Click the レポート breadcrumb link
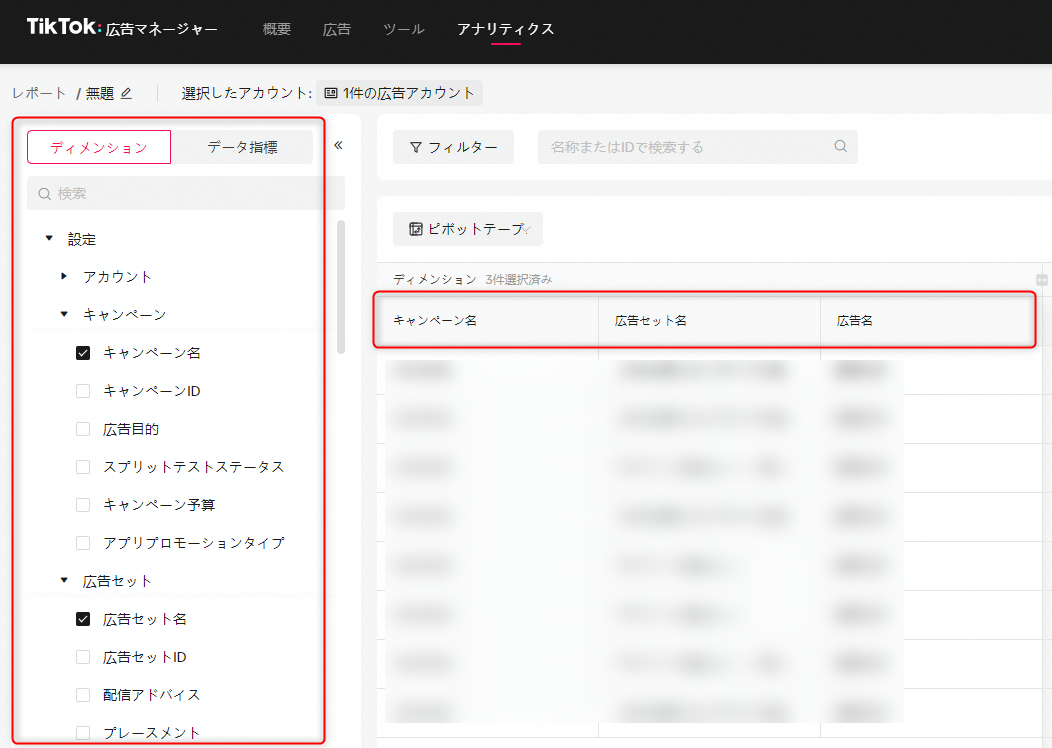The height and width of the screenshot is (748, 1052). [x=39, y=93]
